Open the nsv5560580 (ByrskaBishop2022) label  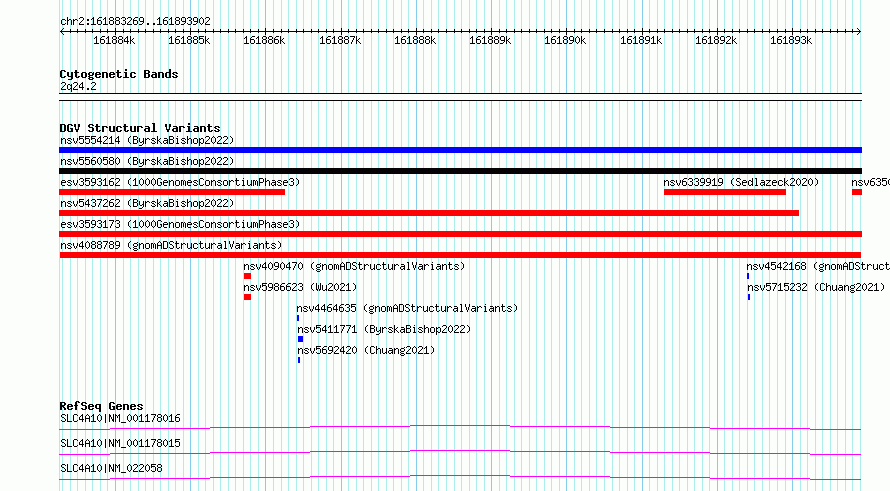point(147,161)
